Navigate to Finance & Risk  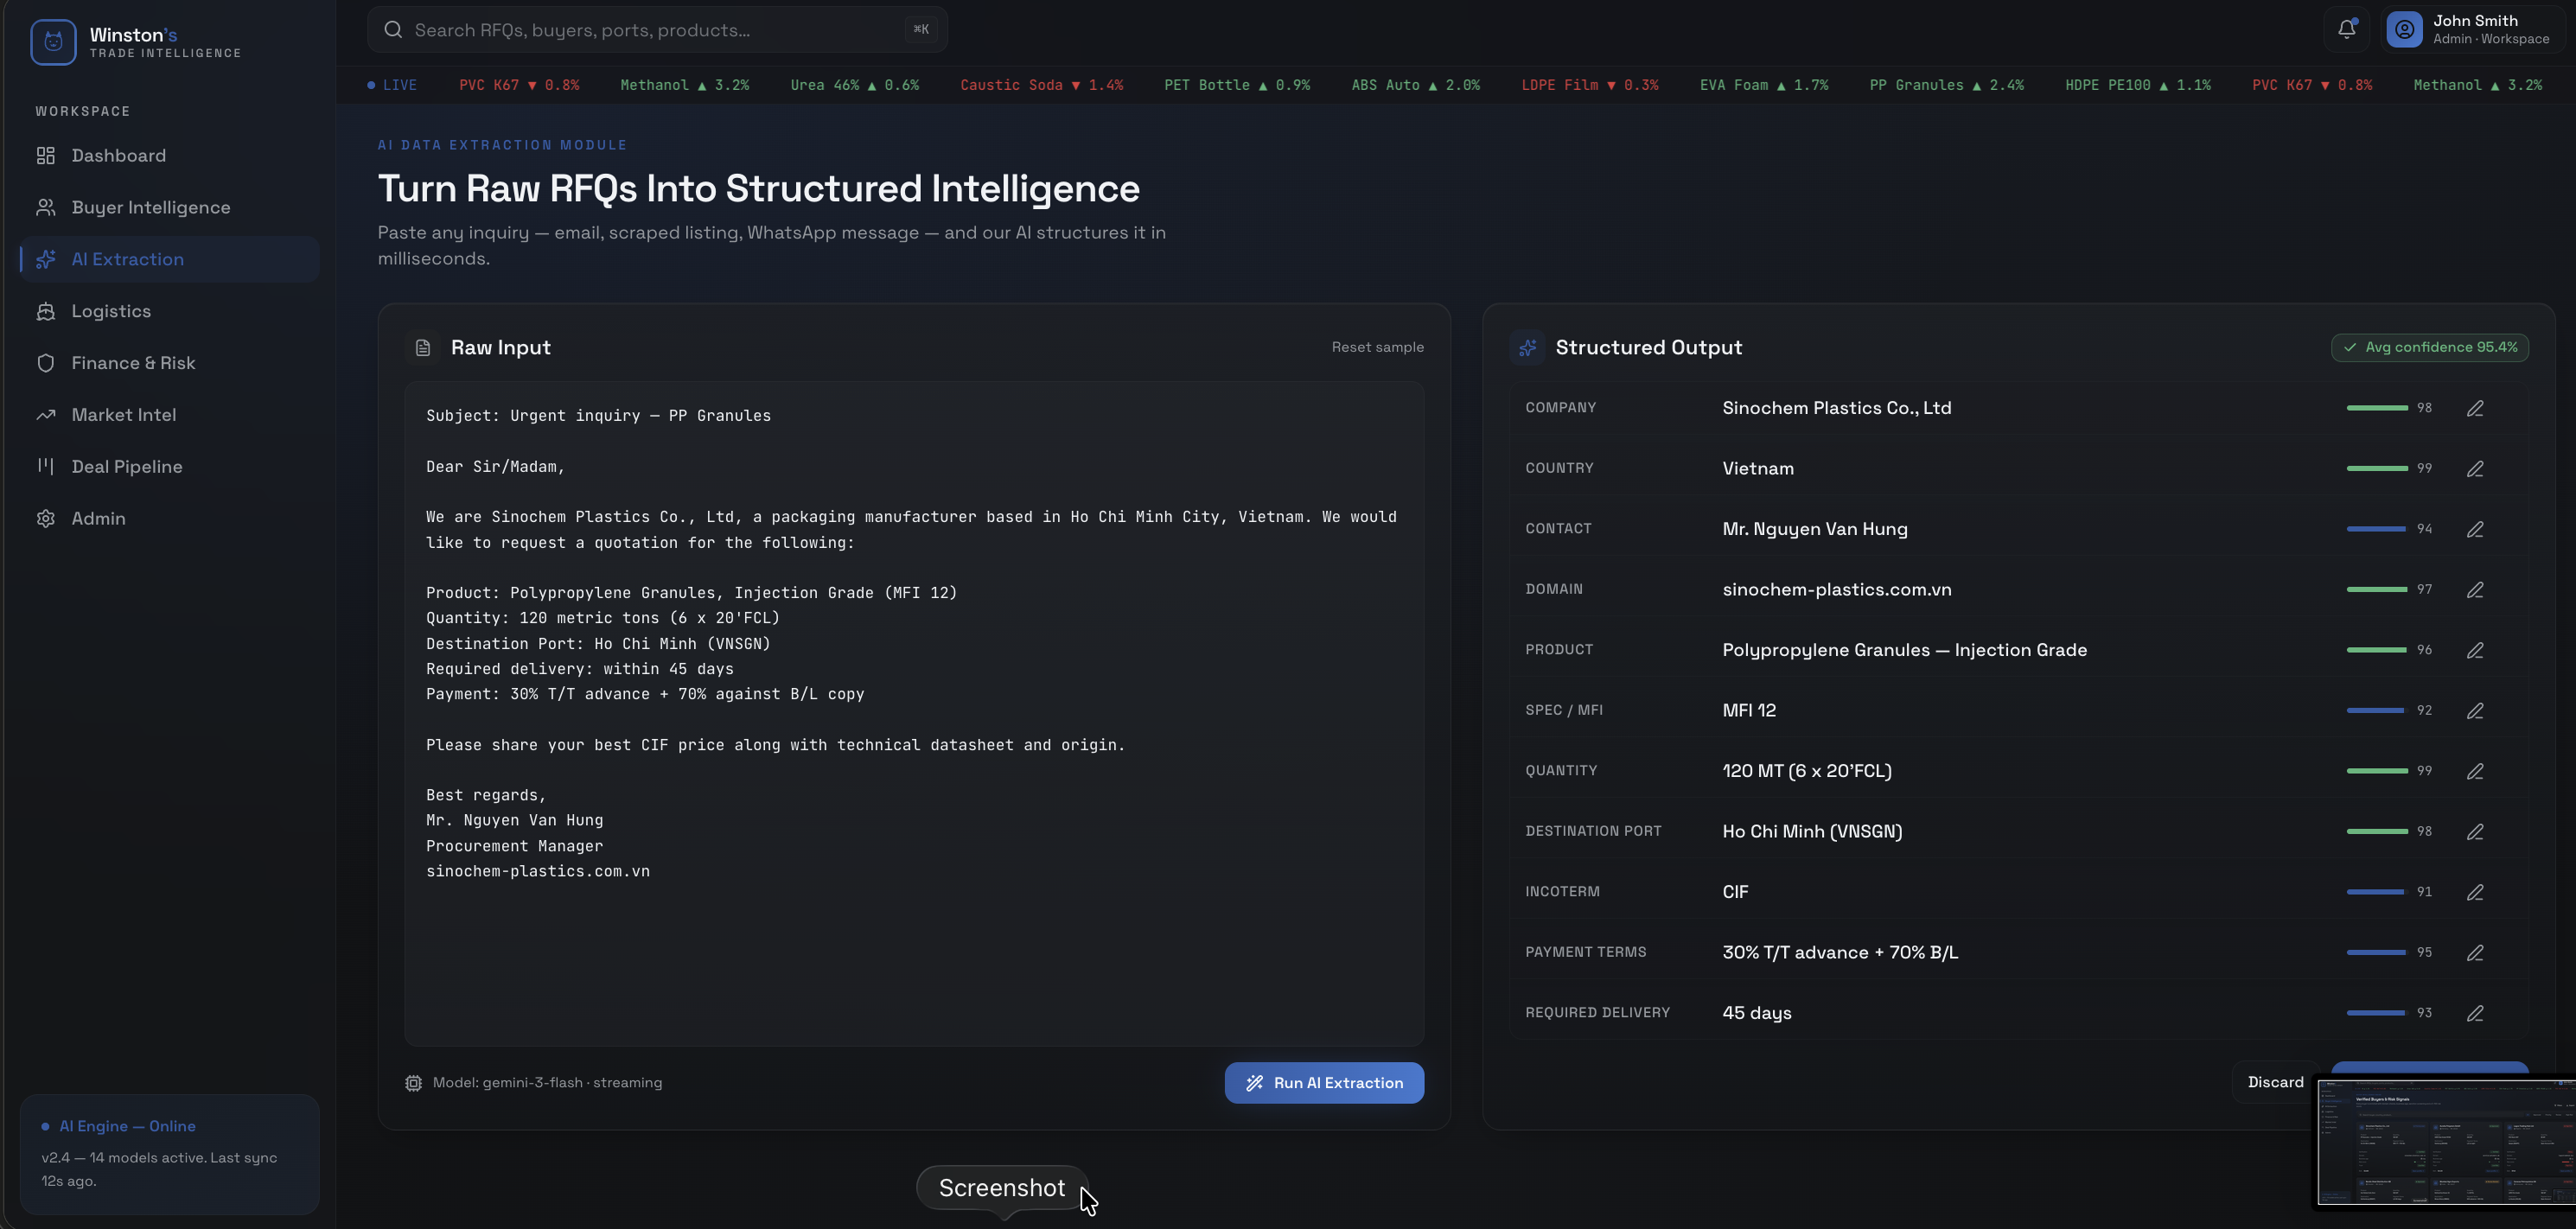click(169, 363)
